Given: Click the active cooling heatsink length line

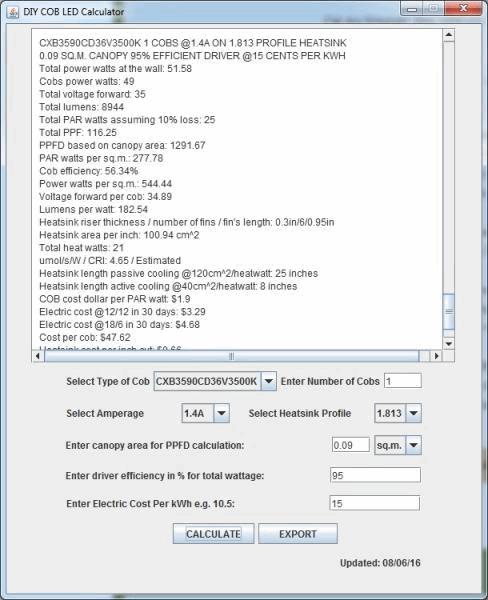Looking at the screenshot, I should (x=168, y=286).
